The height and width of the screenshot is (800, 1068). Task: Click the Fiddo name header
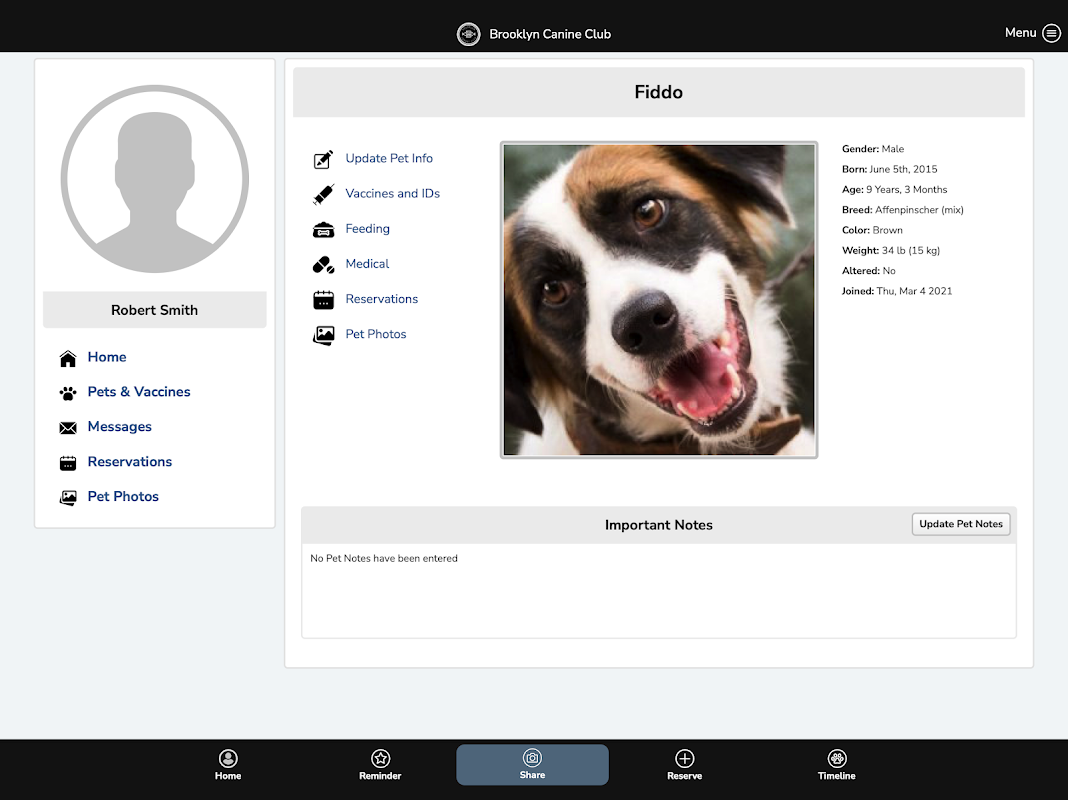(659, 92)
